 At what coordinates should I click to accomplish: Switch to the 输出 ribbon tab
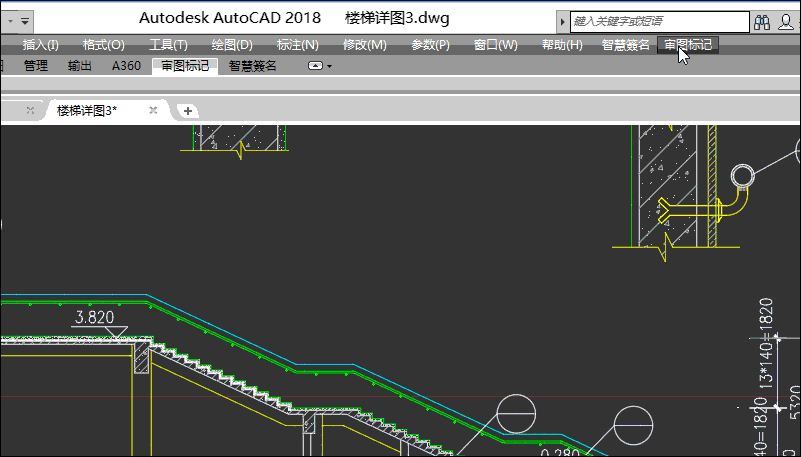(80, 66)
